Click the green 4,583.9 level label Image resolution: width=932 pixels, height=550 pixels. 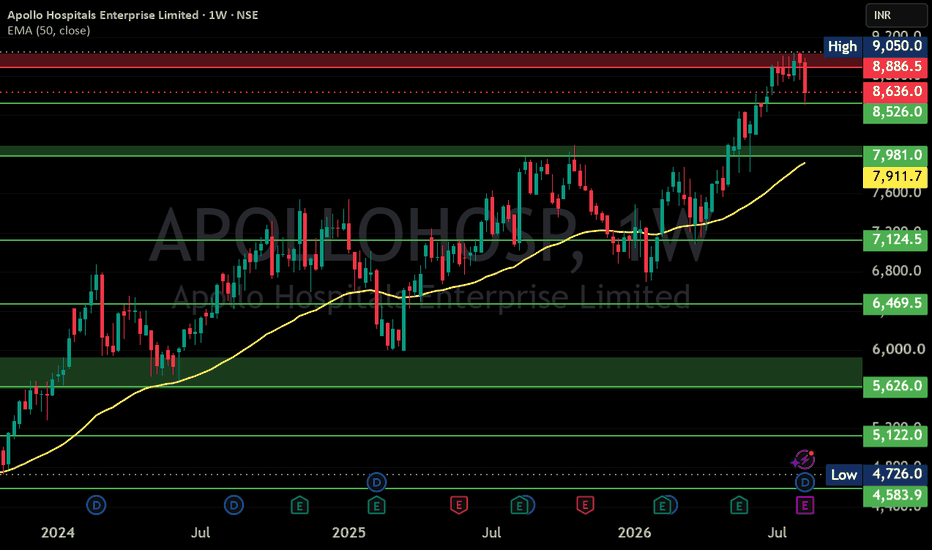click(x=896, y=495)
